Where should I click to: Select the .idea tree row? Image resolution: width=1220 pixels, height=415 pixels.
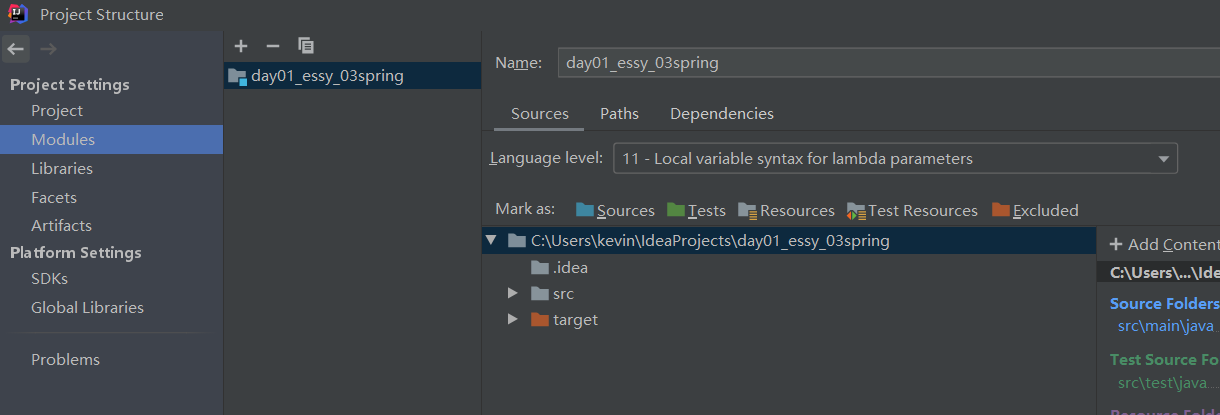click(x=789, y=268)
